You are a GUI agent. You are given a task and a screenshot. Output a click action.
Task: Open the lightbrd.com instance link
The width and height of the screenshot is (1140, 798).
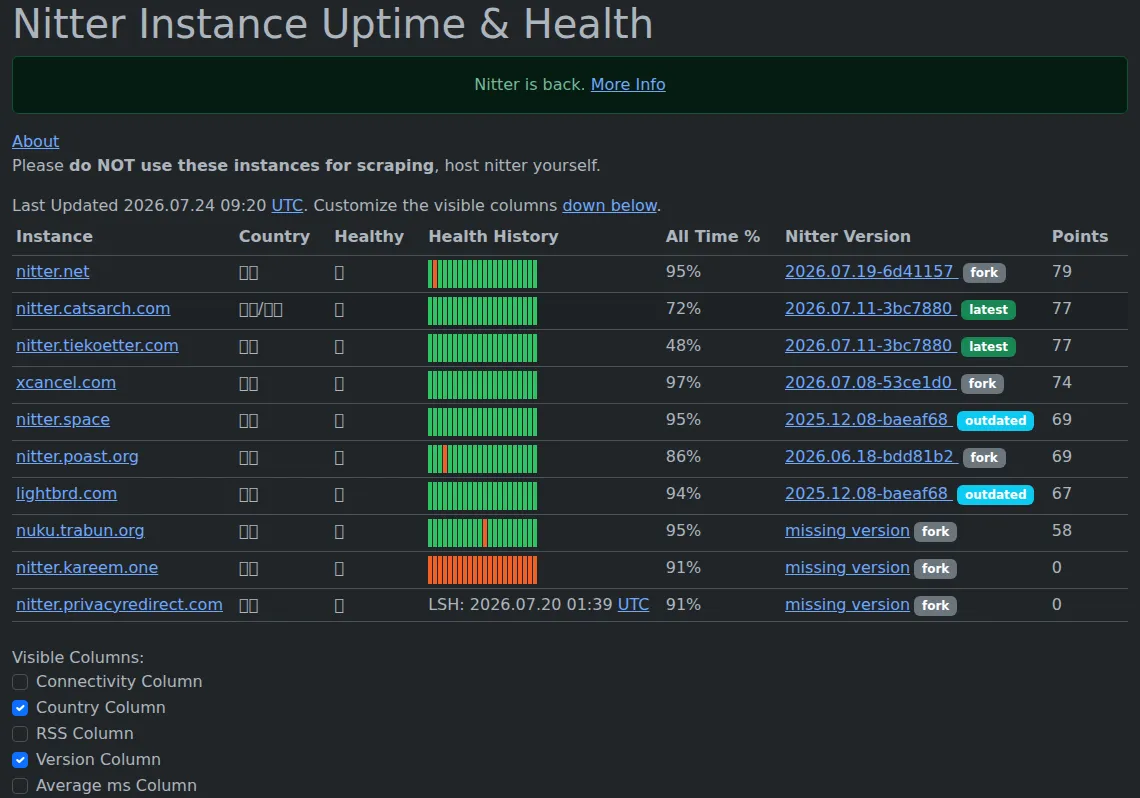click(x=66, y=493)
